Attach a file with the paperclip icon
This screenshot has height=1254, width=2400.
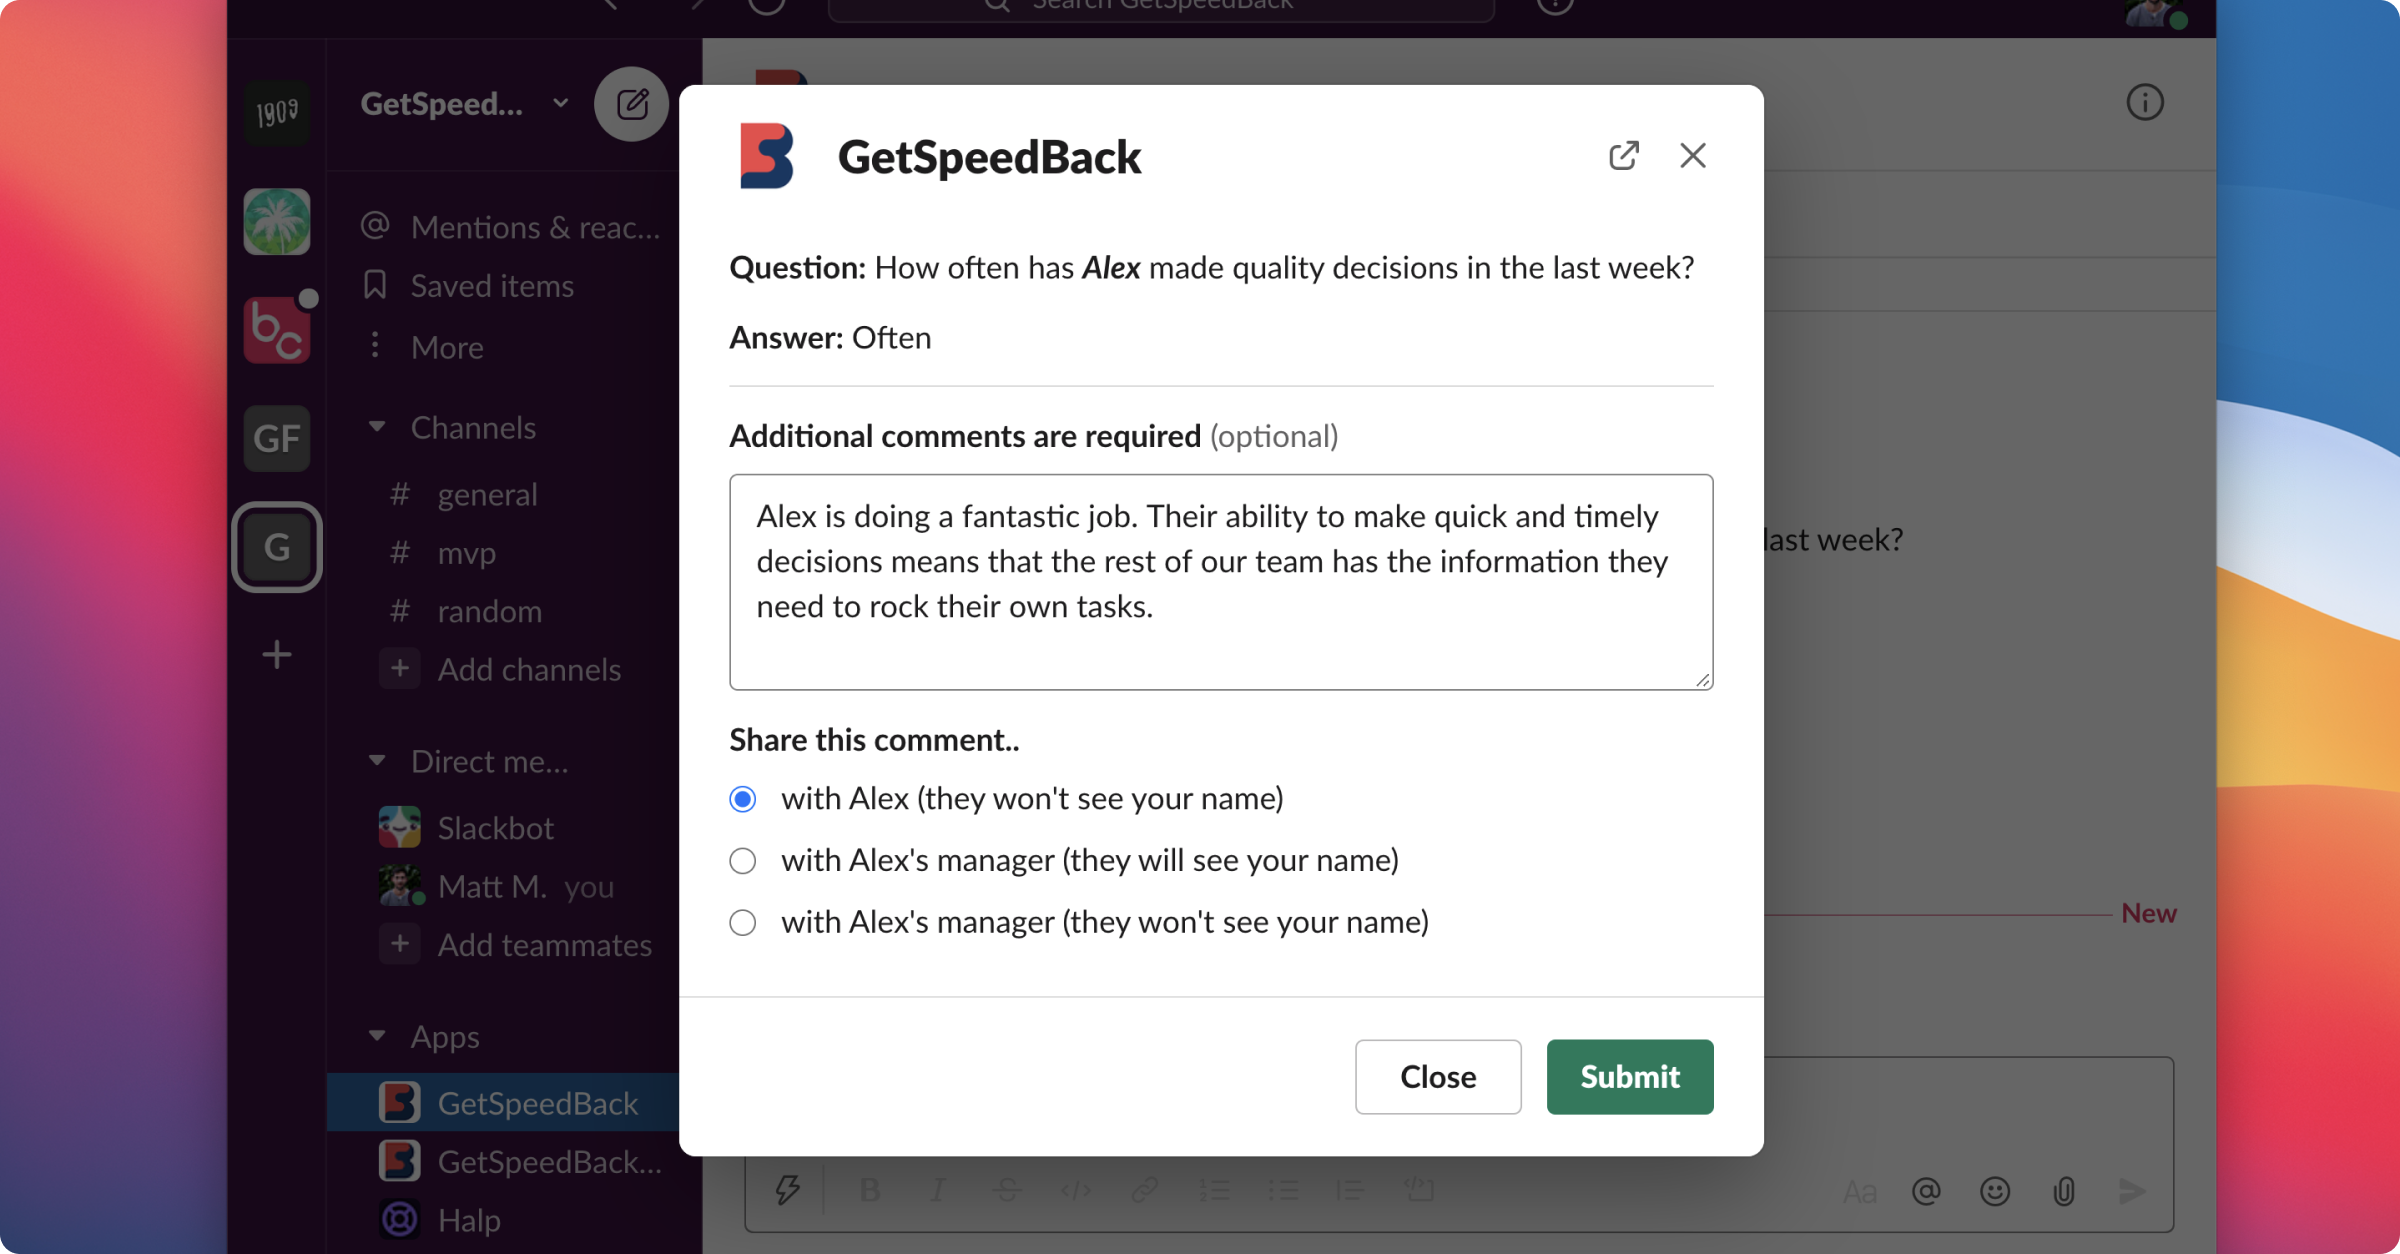[x=2062, y=1191]
